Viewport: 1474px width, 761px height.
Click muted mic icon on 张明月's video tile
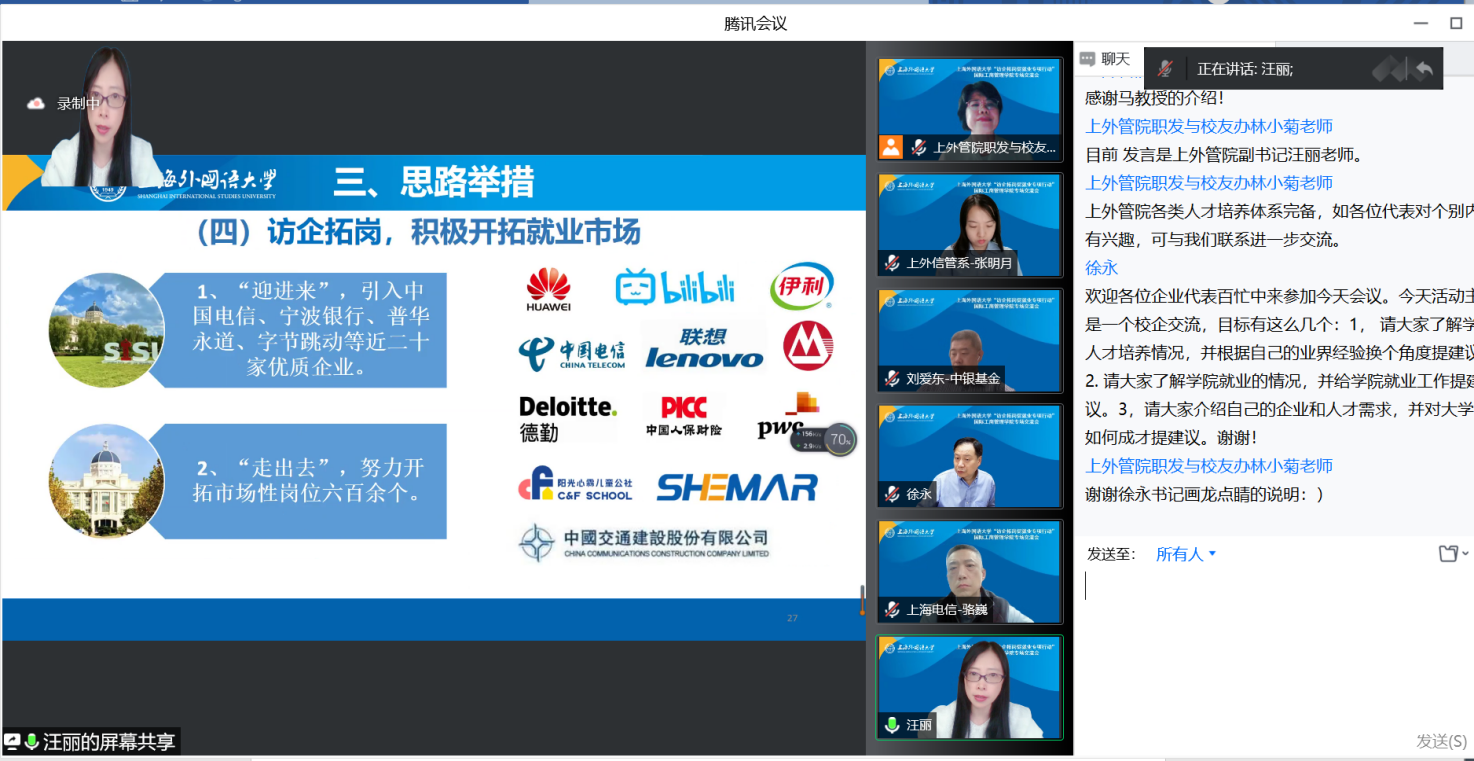[x=891, y=263]
